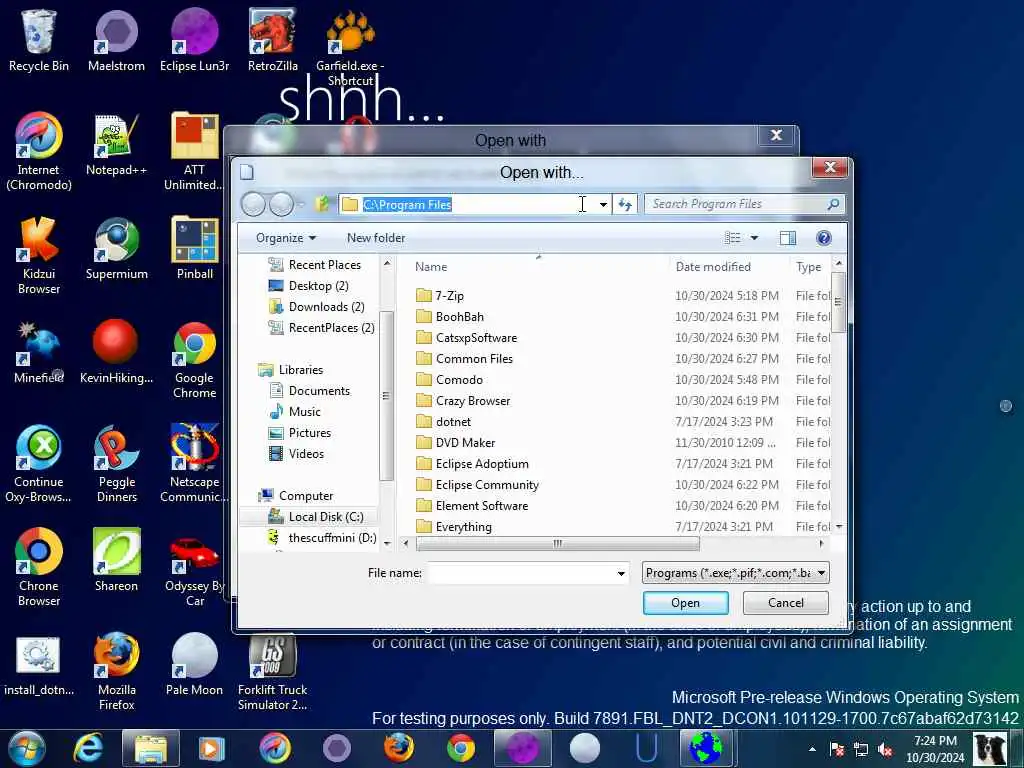Screen dimensions: 1024x768
Task: Select the 7-Zip folder
Action: 440,296
